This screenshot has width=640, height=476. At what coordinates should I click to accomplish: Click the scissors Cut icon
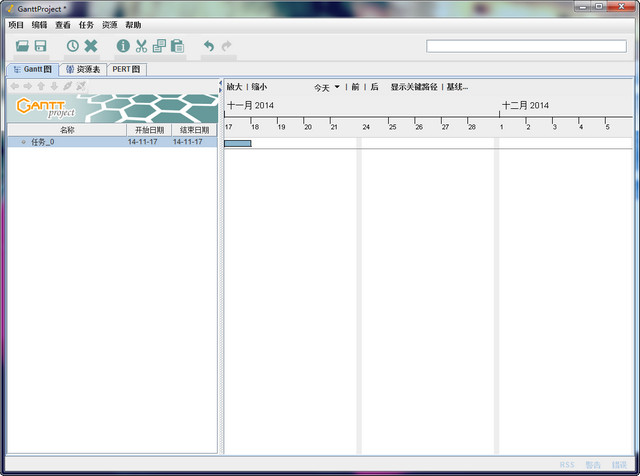point(141,46)
